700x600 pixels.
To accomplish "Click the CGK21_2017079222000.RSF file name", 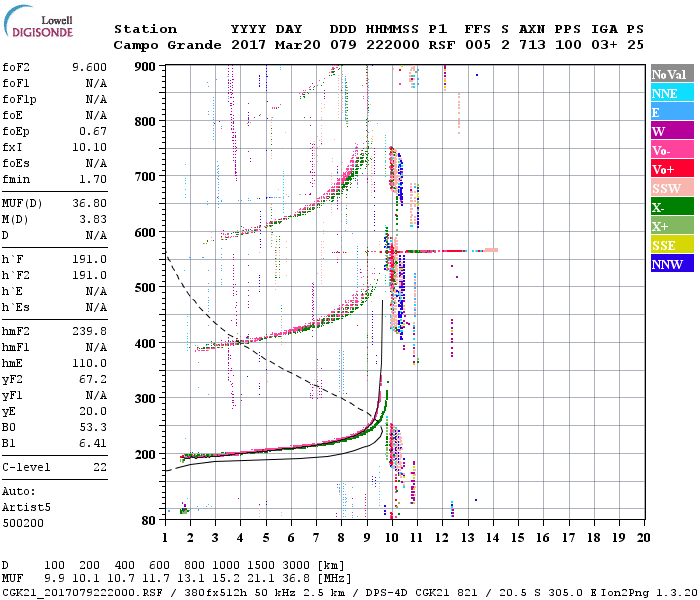I will coord(82,592).
